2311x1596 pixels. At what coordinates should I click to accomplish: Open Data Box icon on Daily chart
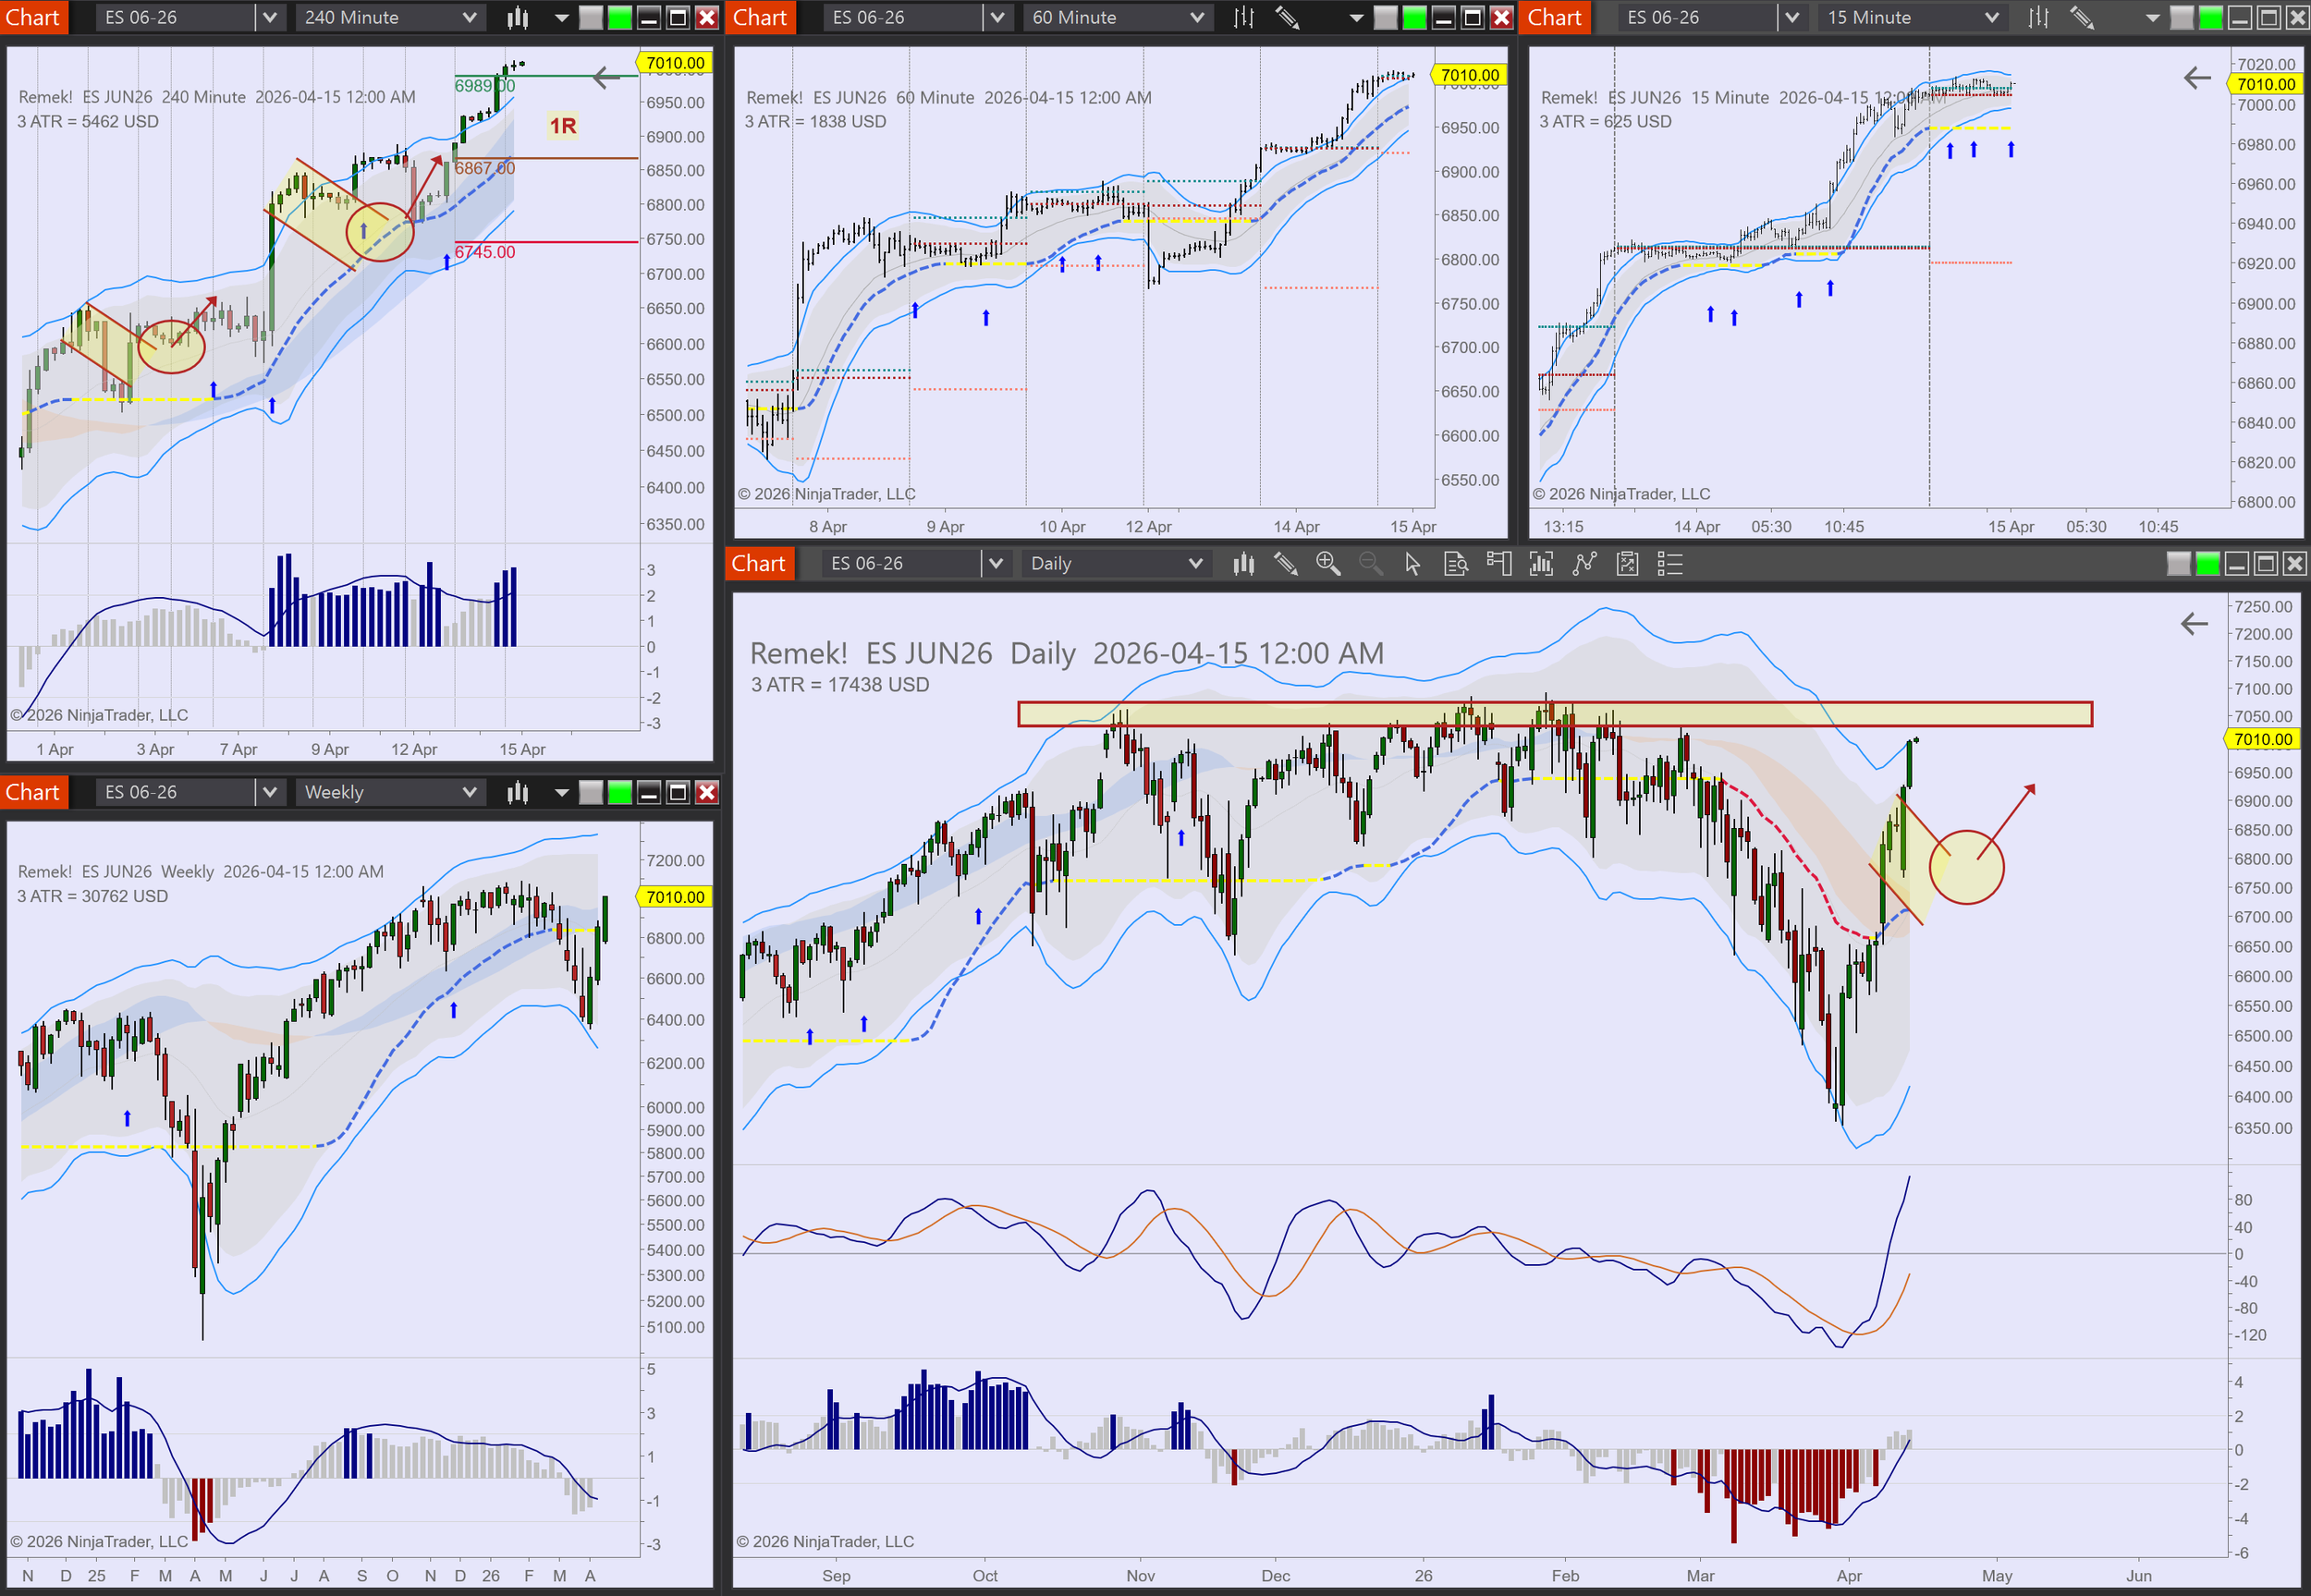tap(1456, 564)
